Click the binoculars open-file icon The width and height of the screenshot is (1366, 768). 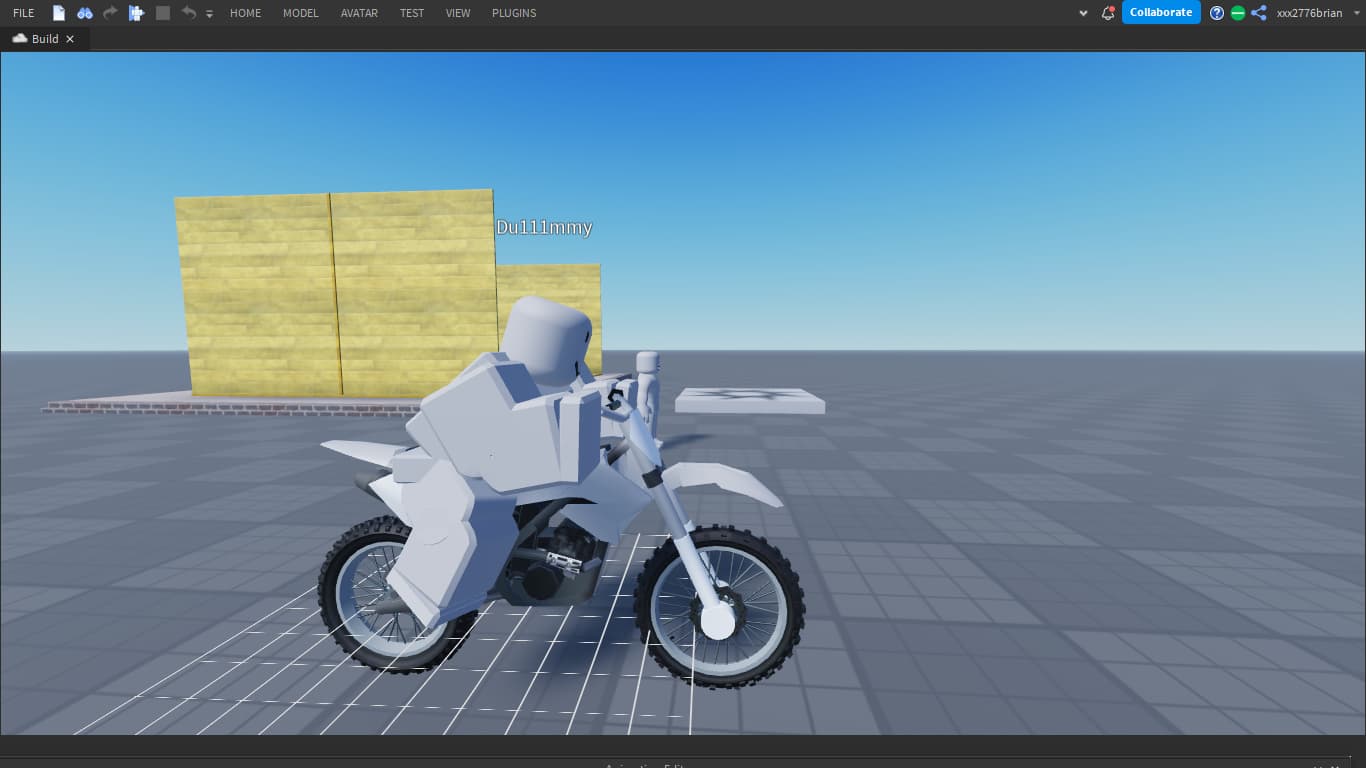point(85,13)
